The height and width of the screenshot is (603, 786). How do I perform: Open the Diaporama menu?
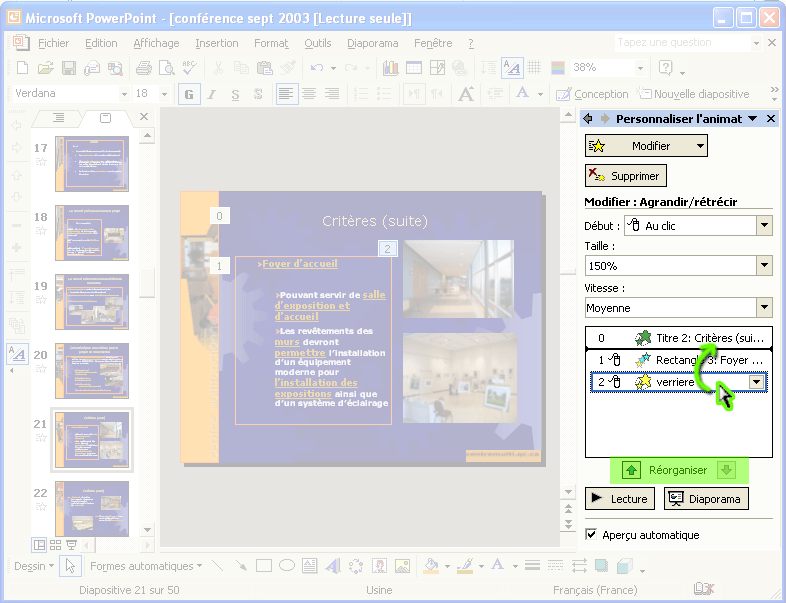click(372, 43)
